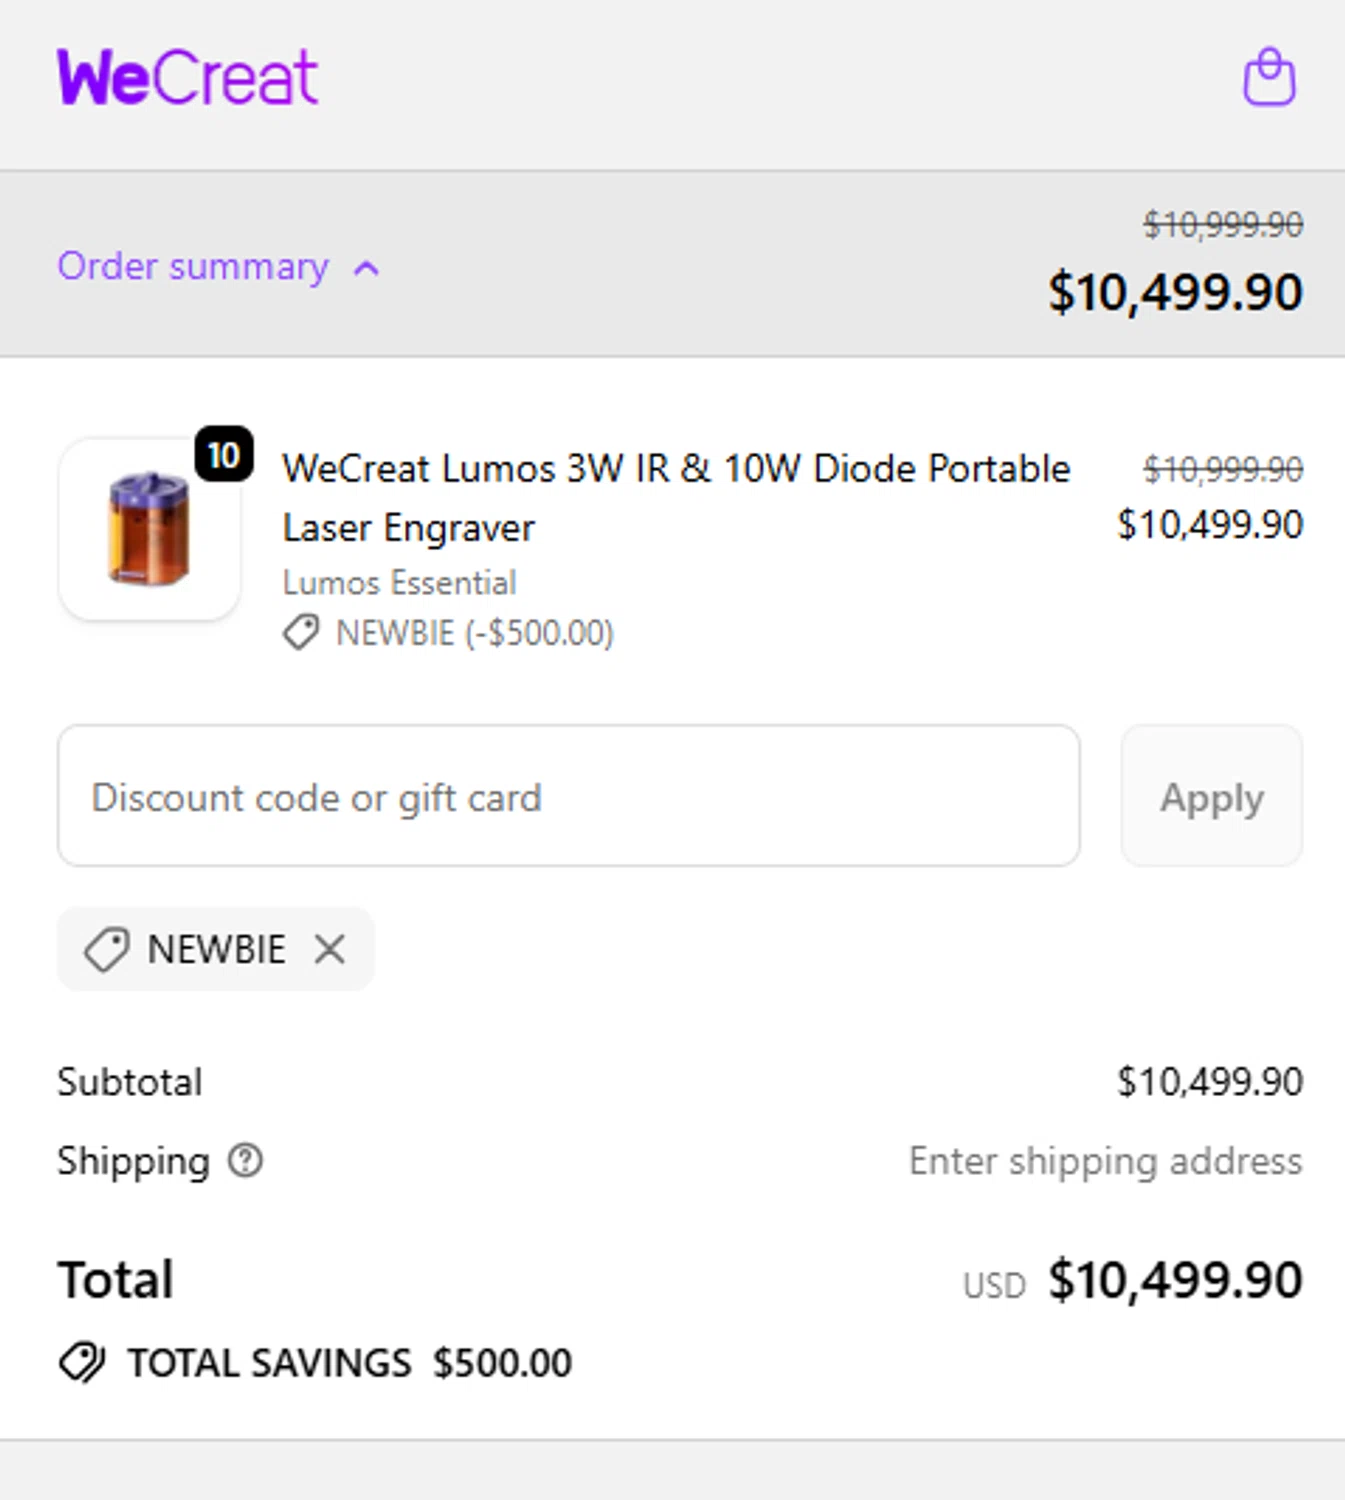Click the crossed-out $10,999.90 product price

point(1223,468)
